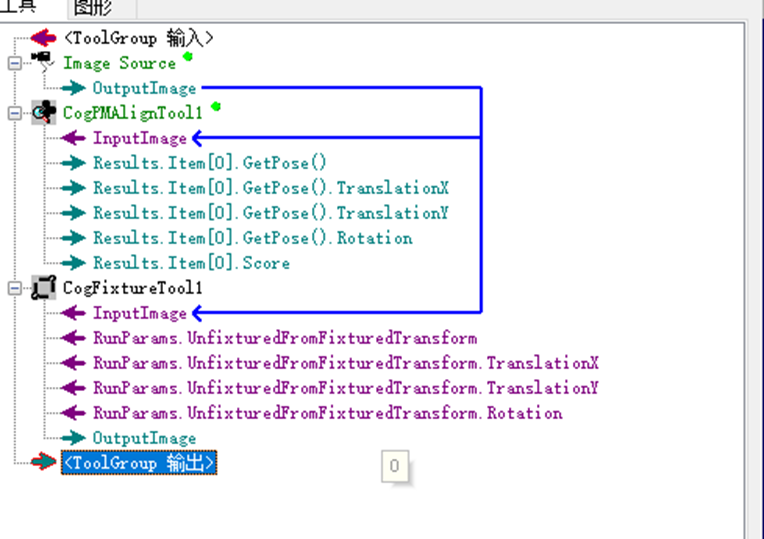Screen dimensions: 764x539
Task: Select Results.Item[0].GetPose().Rotation terminal
Action: click(253, 238)
